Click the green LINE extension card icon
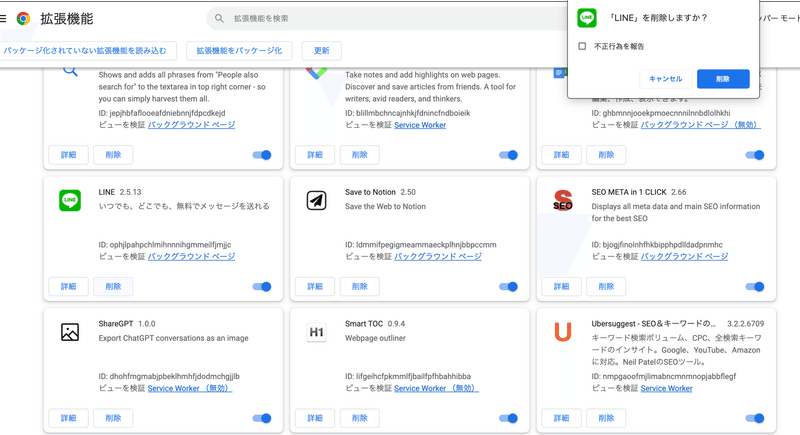 pos(70,200)
